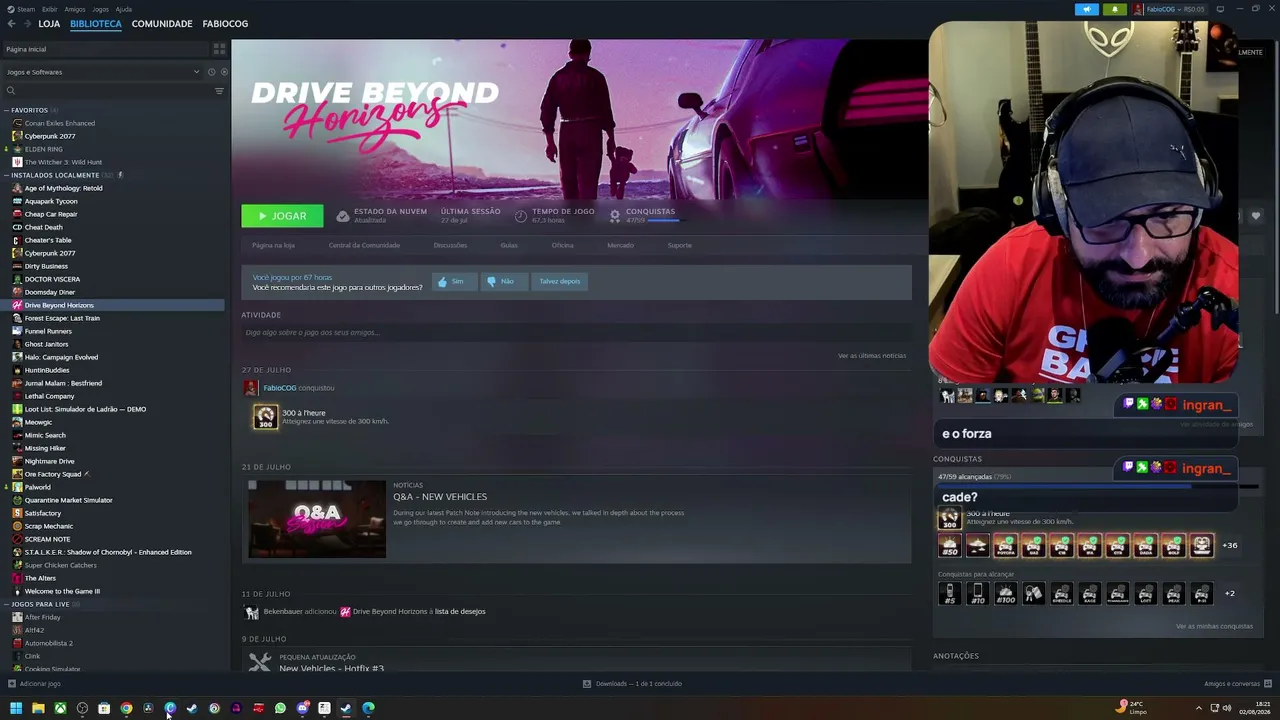Open the Windows Start menu
The height and width of the screenshot is (720, 1280).
[16, 708]
